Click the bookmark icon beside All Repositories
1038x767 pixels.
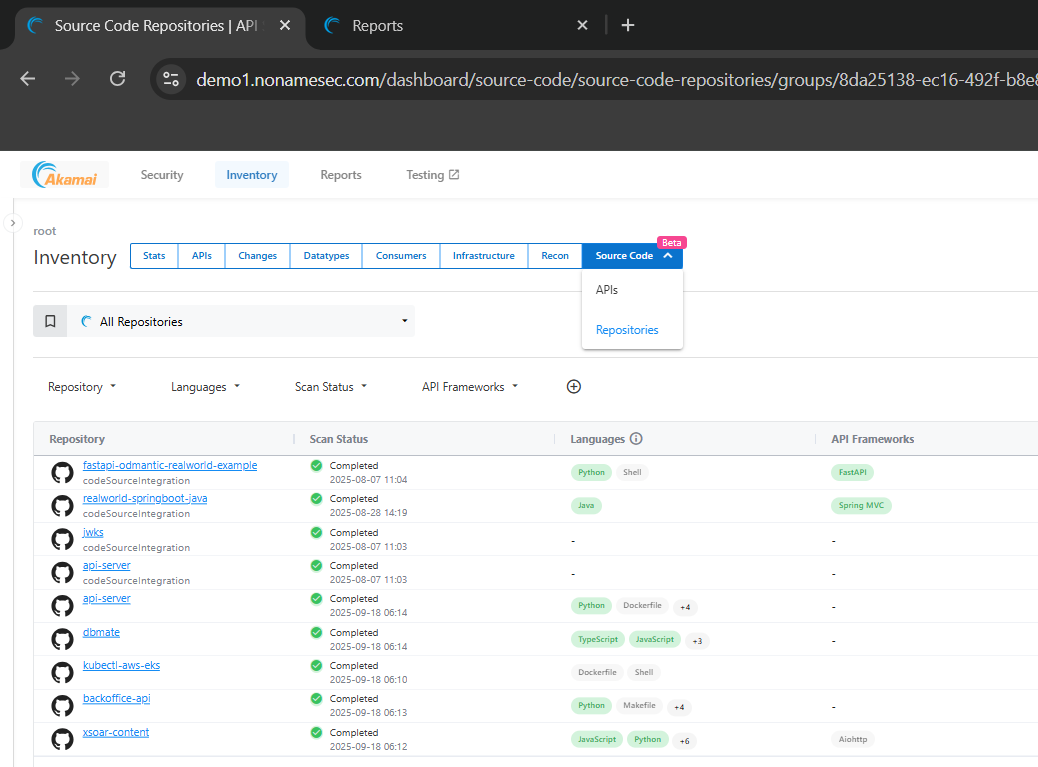pyautogui.click(x=50, y=322)
